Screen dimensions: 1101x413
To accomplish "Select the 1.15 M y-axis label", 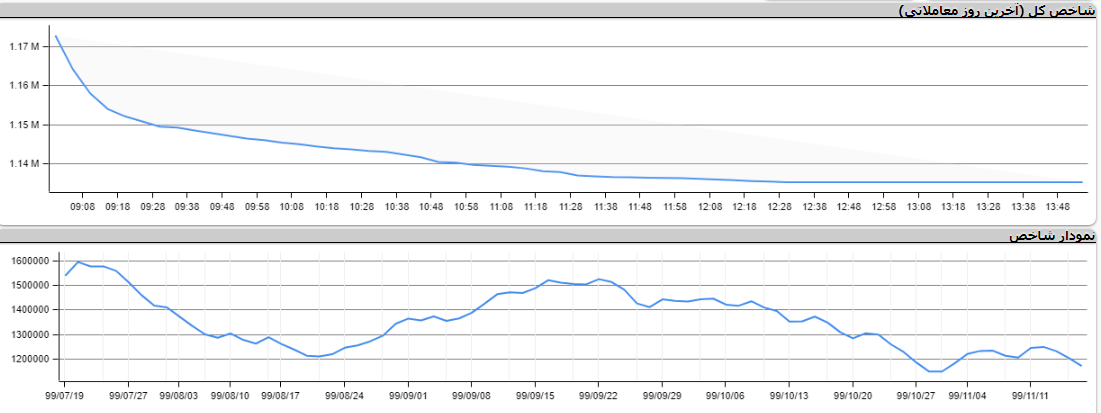I will coord(23,125).
